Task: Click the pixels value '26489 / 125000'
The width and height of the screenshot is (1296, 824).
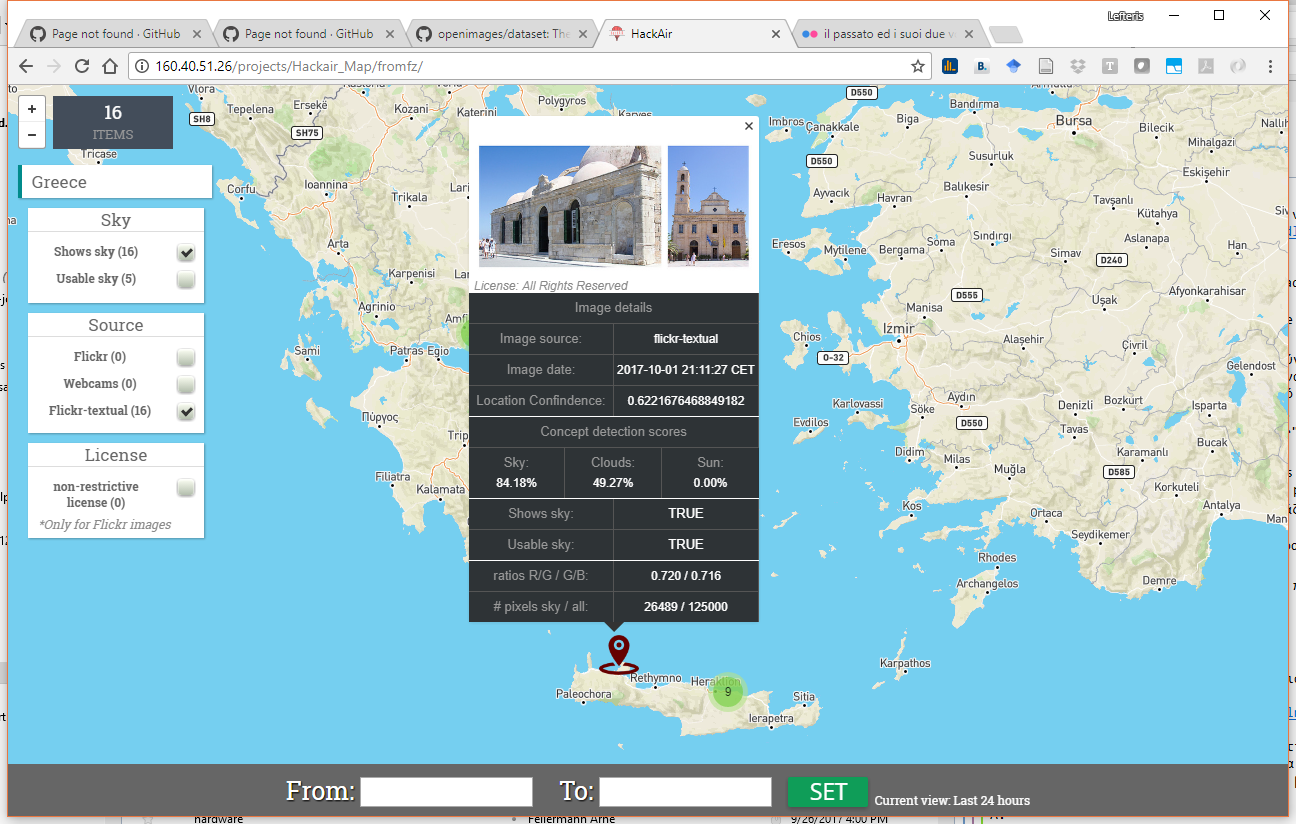Action: click(x=686, y=607)
